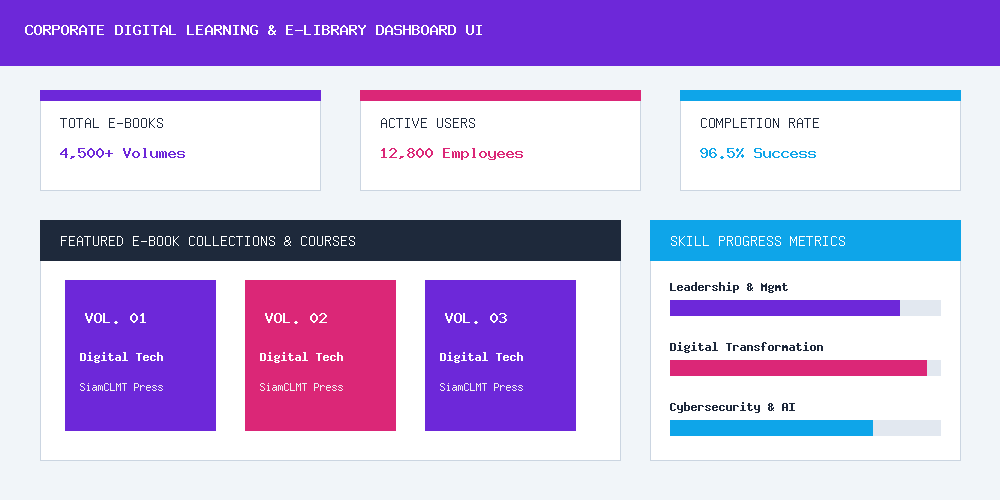This screenshot has width=1000, height=500.
Task: Click the Completion Rate stat card
Action: [x=820, y=140]
